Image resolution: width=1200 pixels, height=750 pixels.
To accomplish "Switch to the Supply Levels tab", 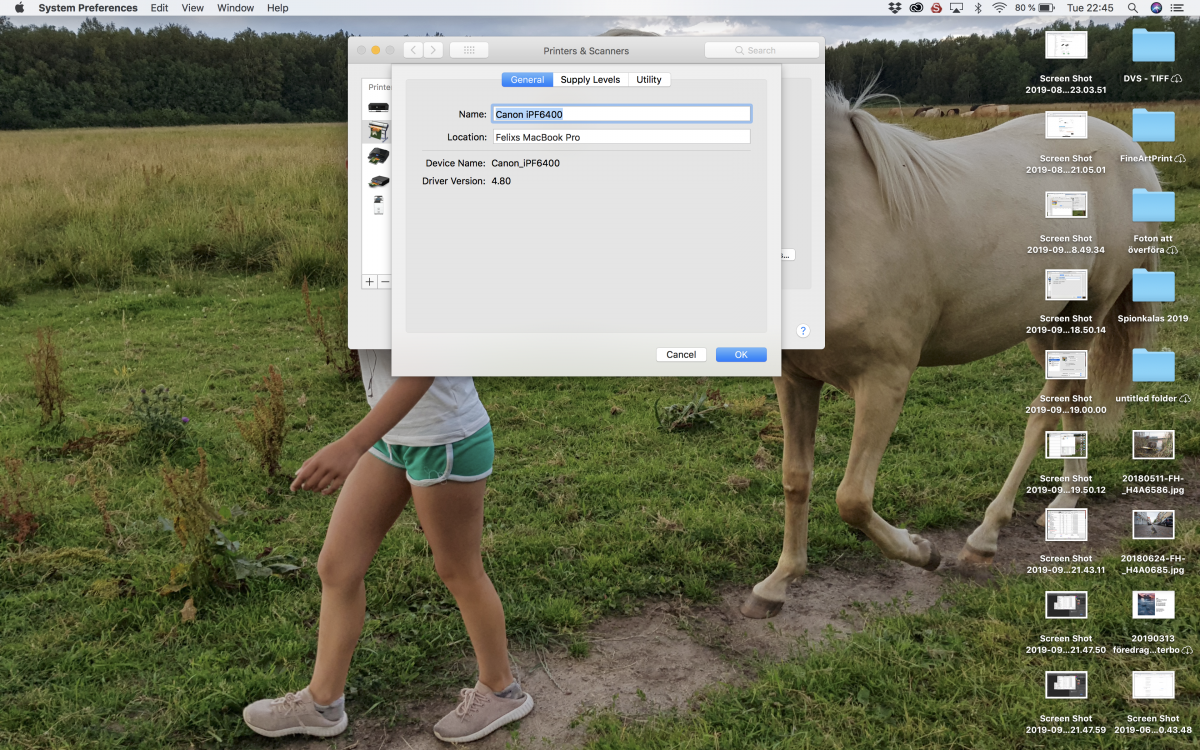I will tap(590, 80).
